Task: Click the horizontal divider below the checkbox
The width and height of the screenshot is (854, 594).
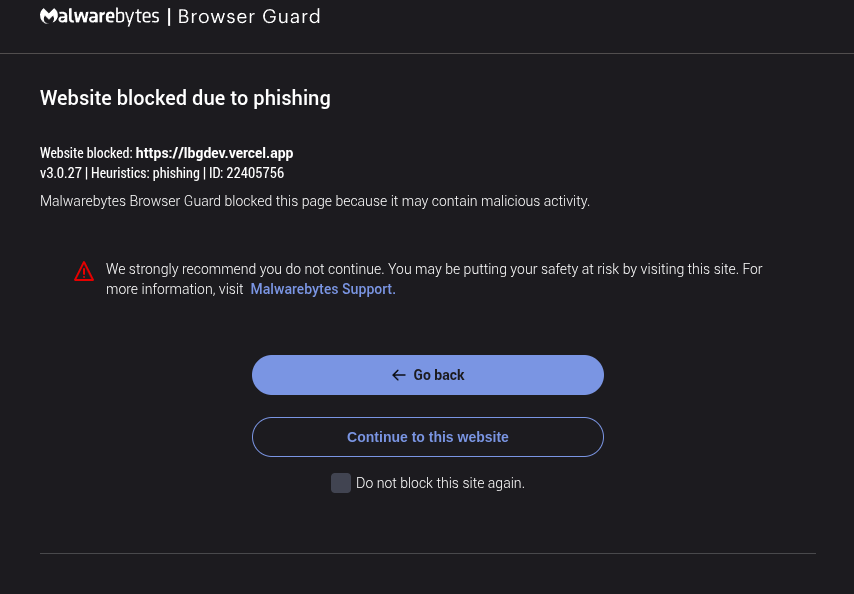Action: coord(428,554)
